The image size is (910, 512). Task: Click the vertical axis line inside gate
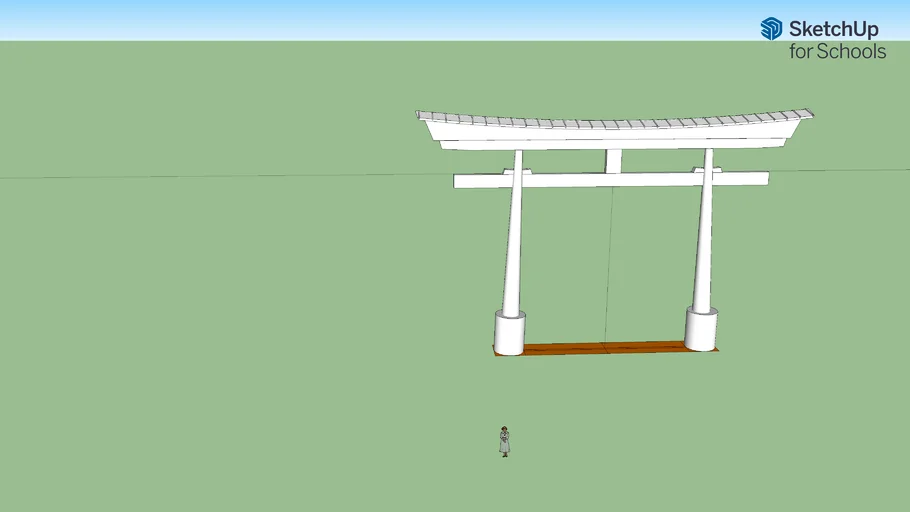tap(611, 260)
